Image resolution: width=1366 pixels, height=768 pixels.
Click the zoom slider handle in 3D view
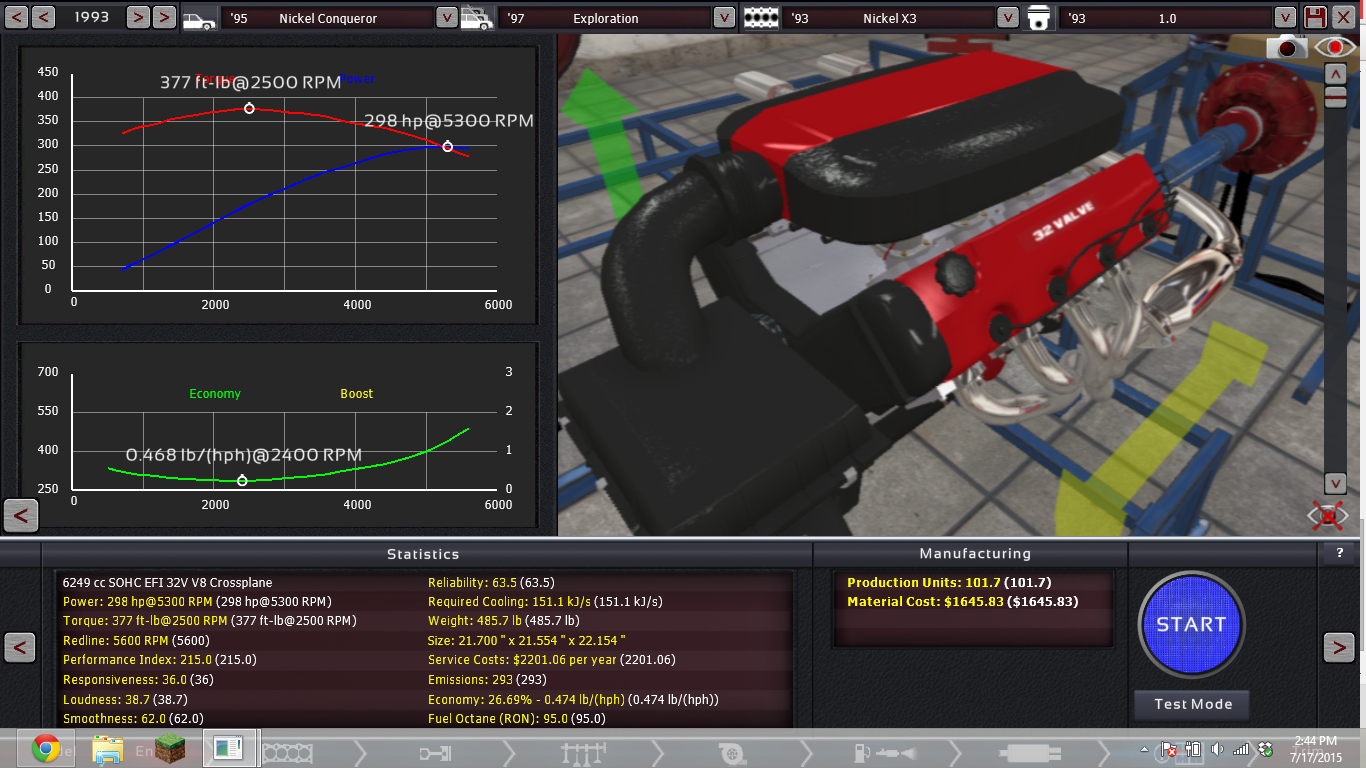coord(1334,97)
